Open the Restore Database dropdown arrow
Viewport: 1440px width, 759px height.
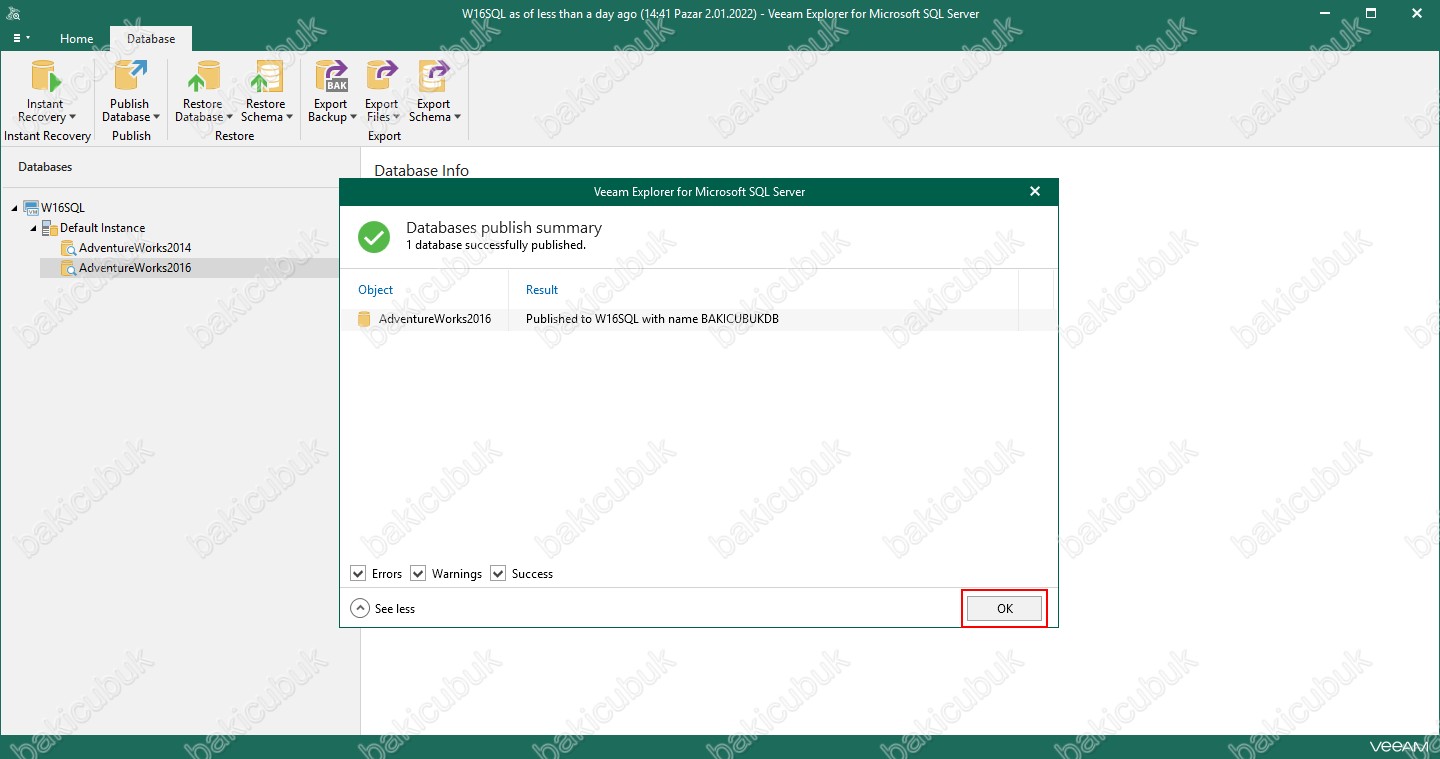click(x=229, y=118)
